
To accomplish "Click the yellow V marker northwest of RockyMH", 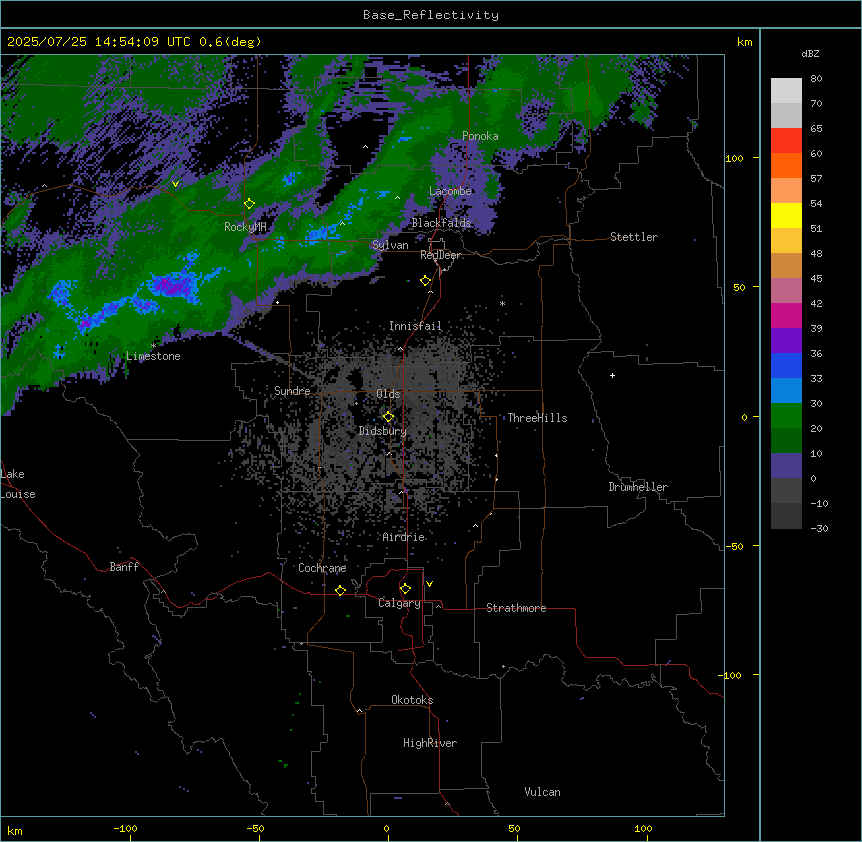I will [x=175, y=184].
